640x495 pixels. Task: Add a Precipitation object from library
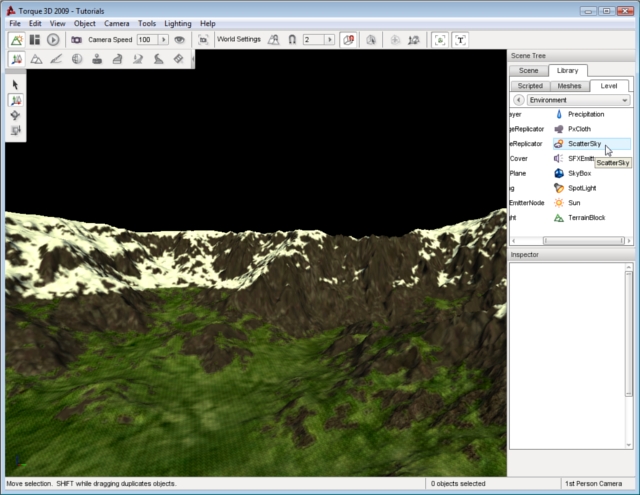click(585, 114)
